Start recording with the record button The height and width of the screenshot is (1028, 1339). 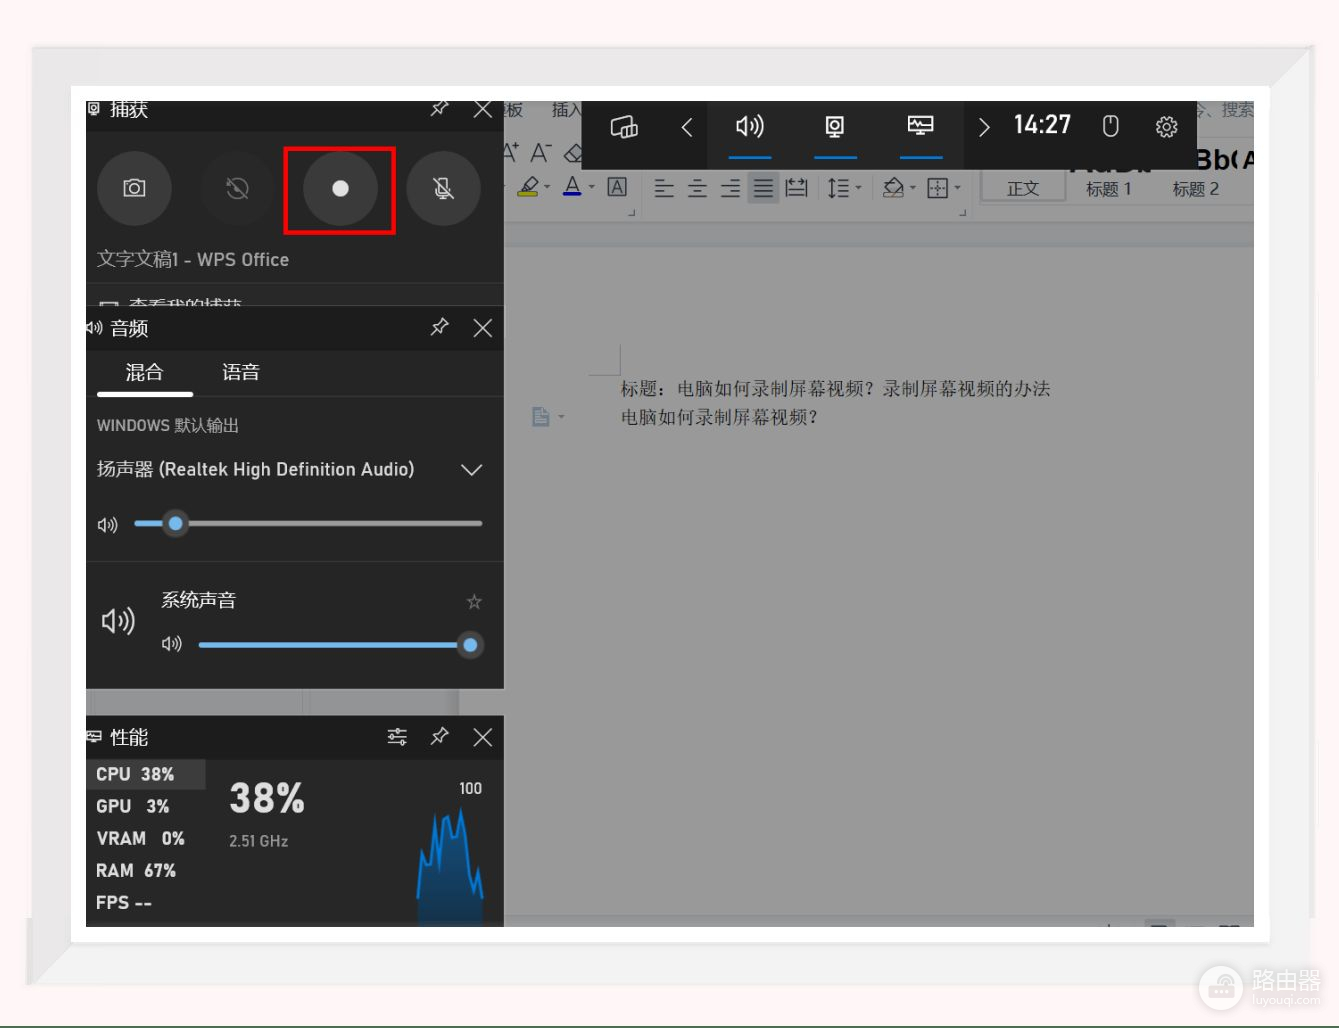340,188
